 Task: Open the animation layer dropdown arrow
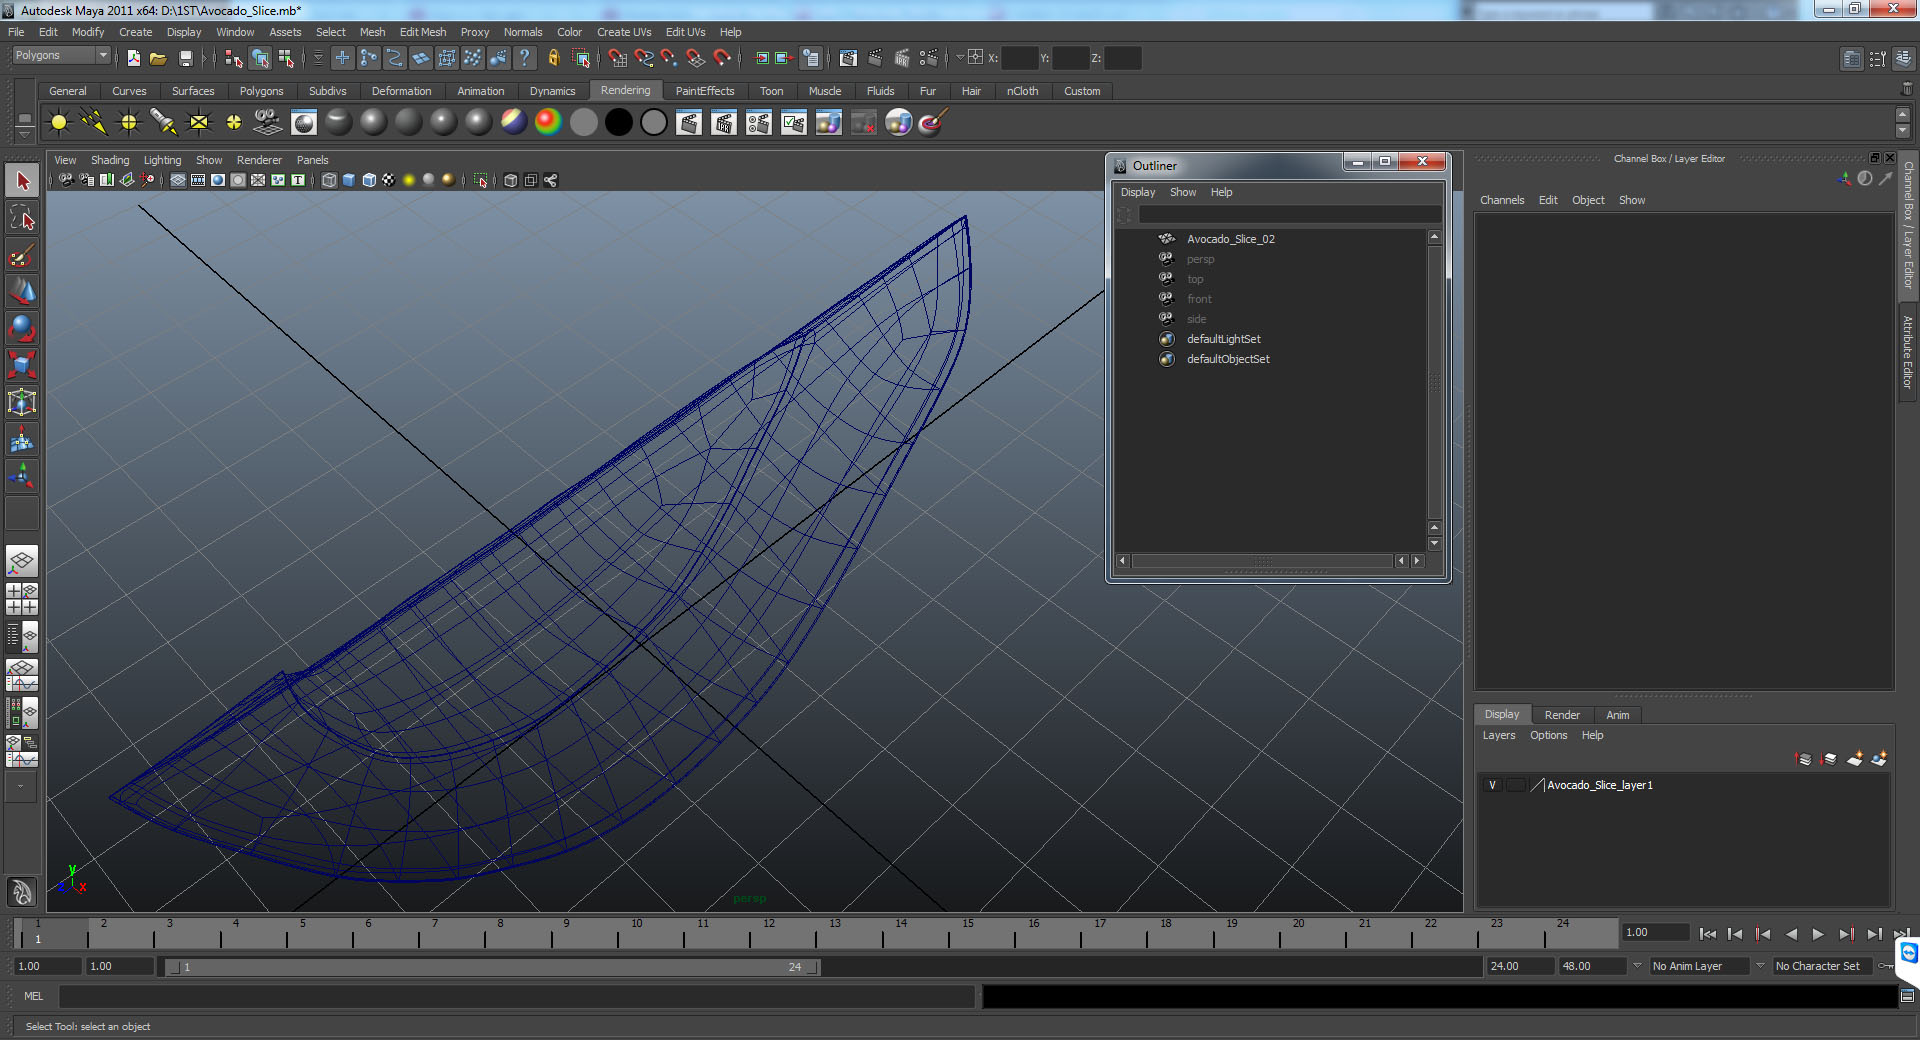point(1637,966)
